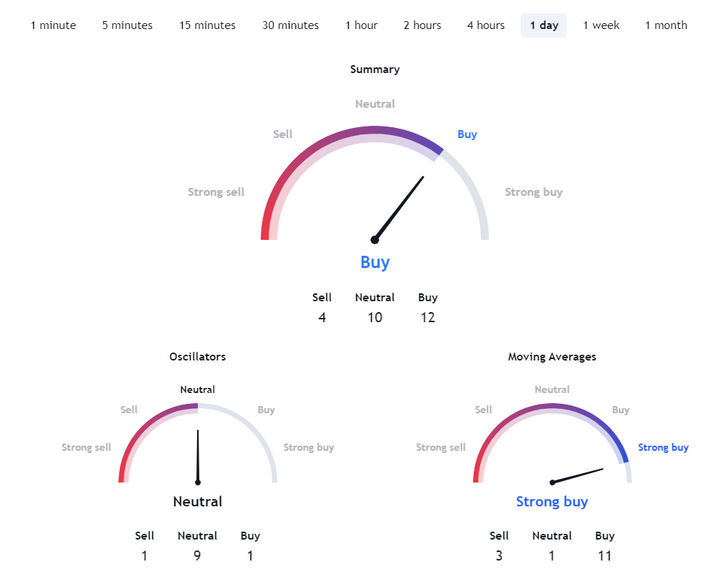Screen dimensions: 720x578
Task: Click the Oscillators gauge needle
Action: (x=198, y=457)
